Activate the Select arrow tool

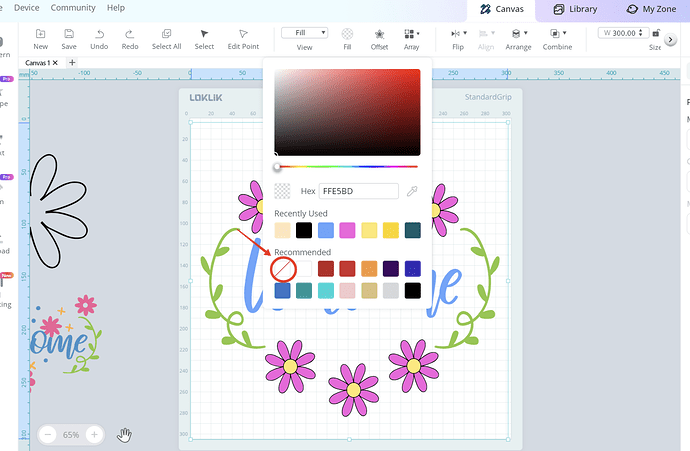204,34
